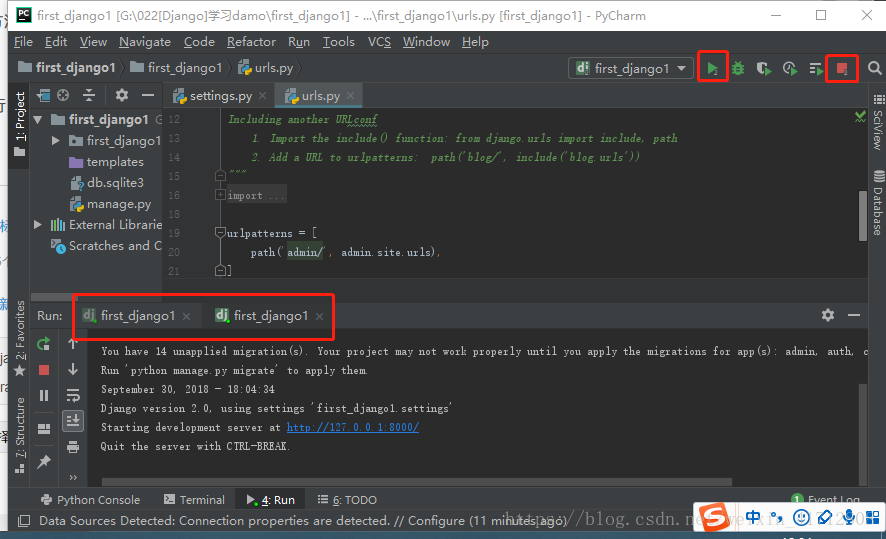Click the Run console horizontal scrollbar
Viewport: 886px width, 539px height.
coord(417,482)
